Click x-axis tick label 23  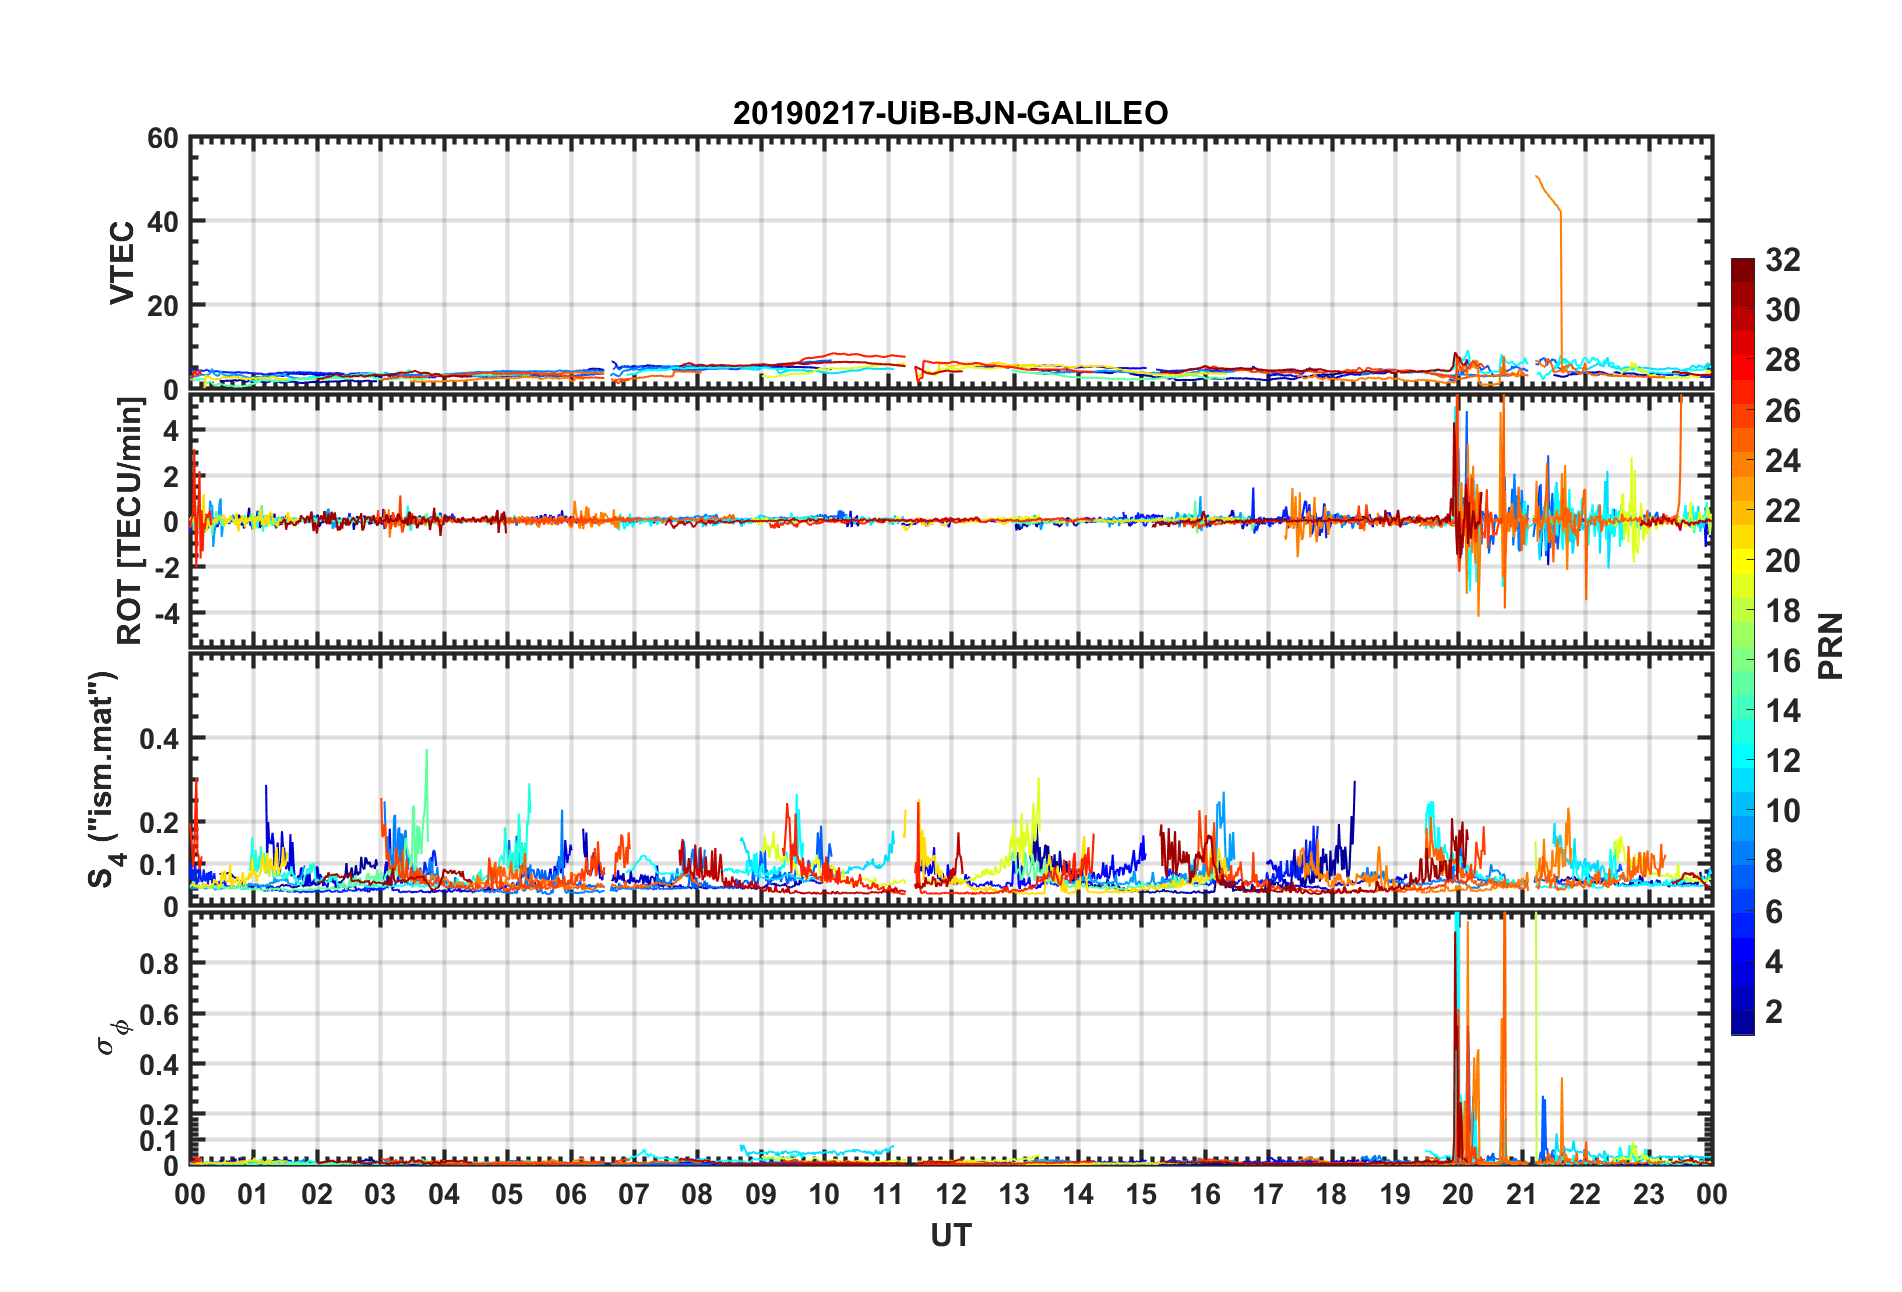pyautogui.click(x=1648, y=1194)
